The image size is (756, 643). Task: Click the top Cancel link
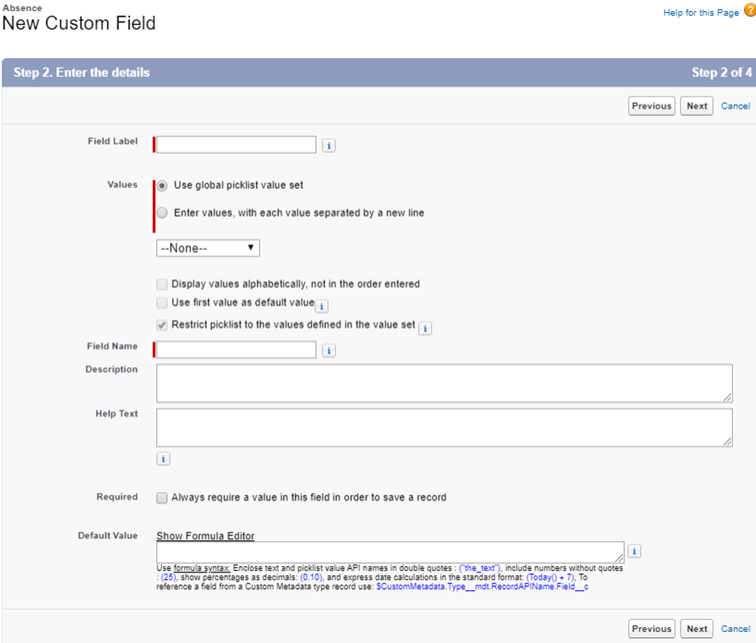tap(735, 106)
